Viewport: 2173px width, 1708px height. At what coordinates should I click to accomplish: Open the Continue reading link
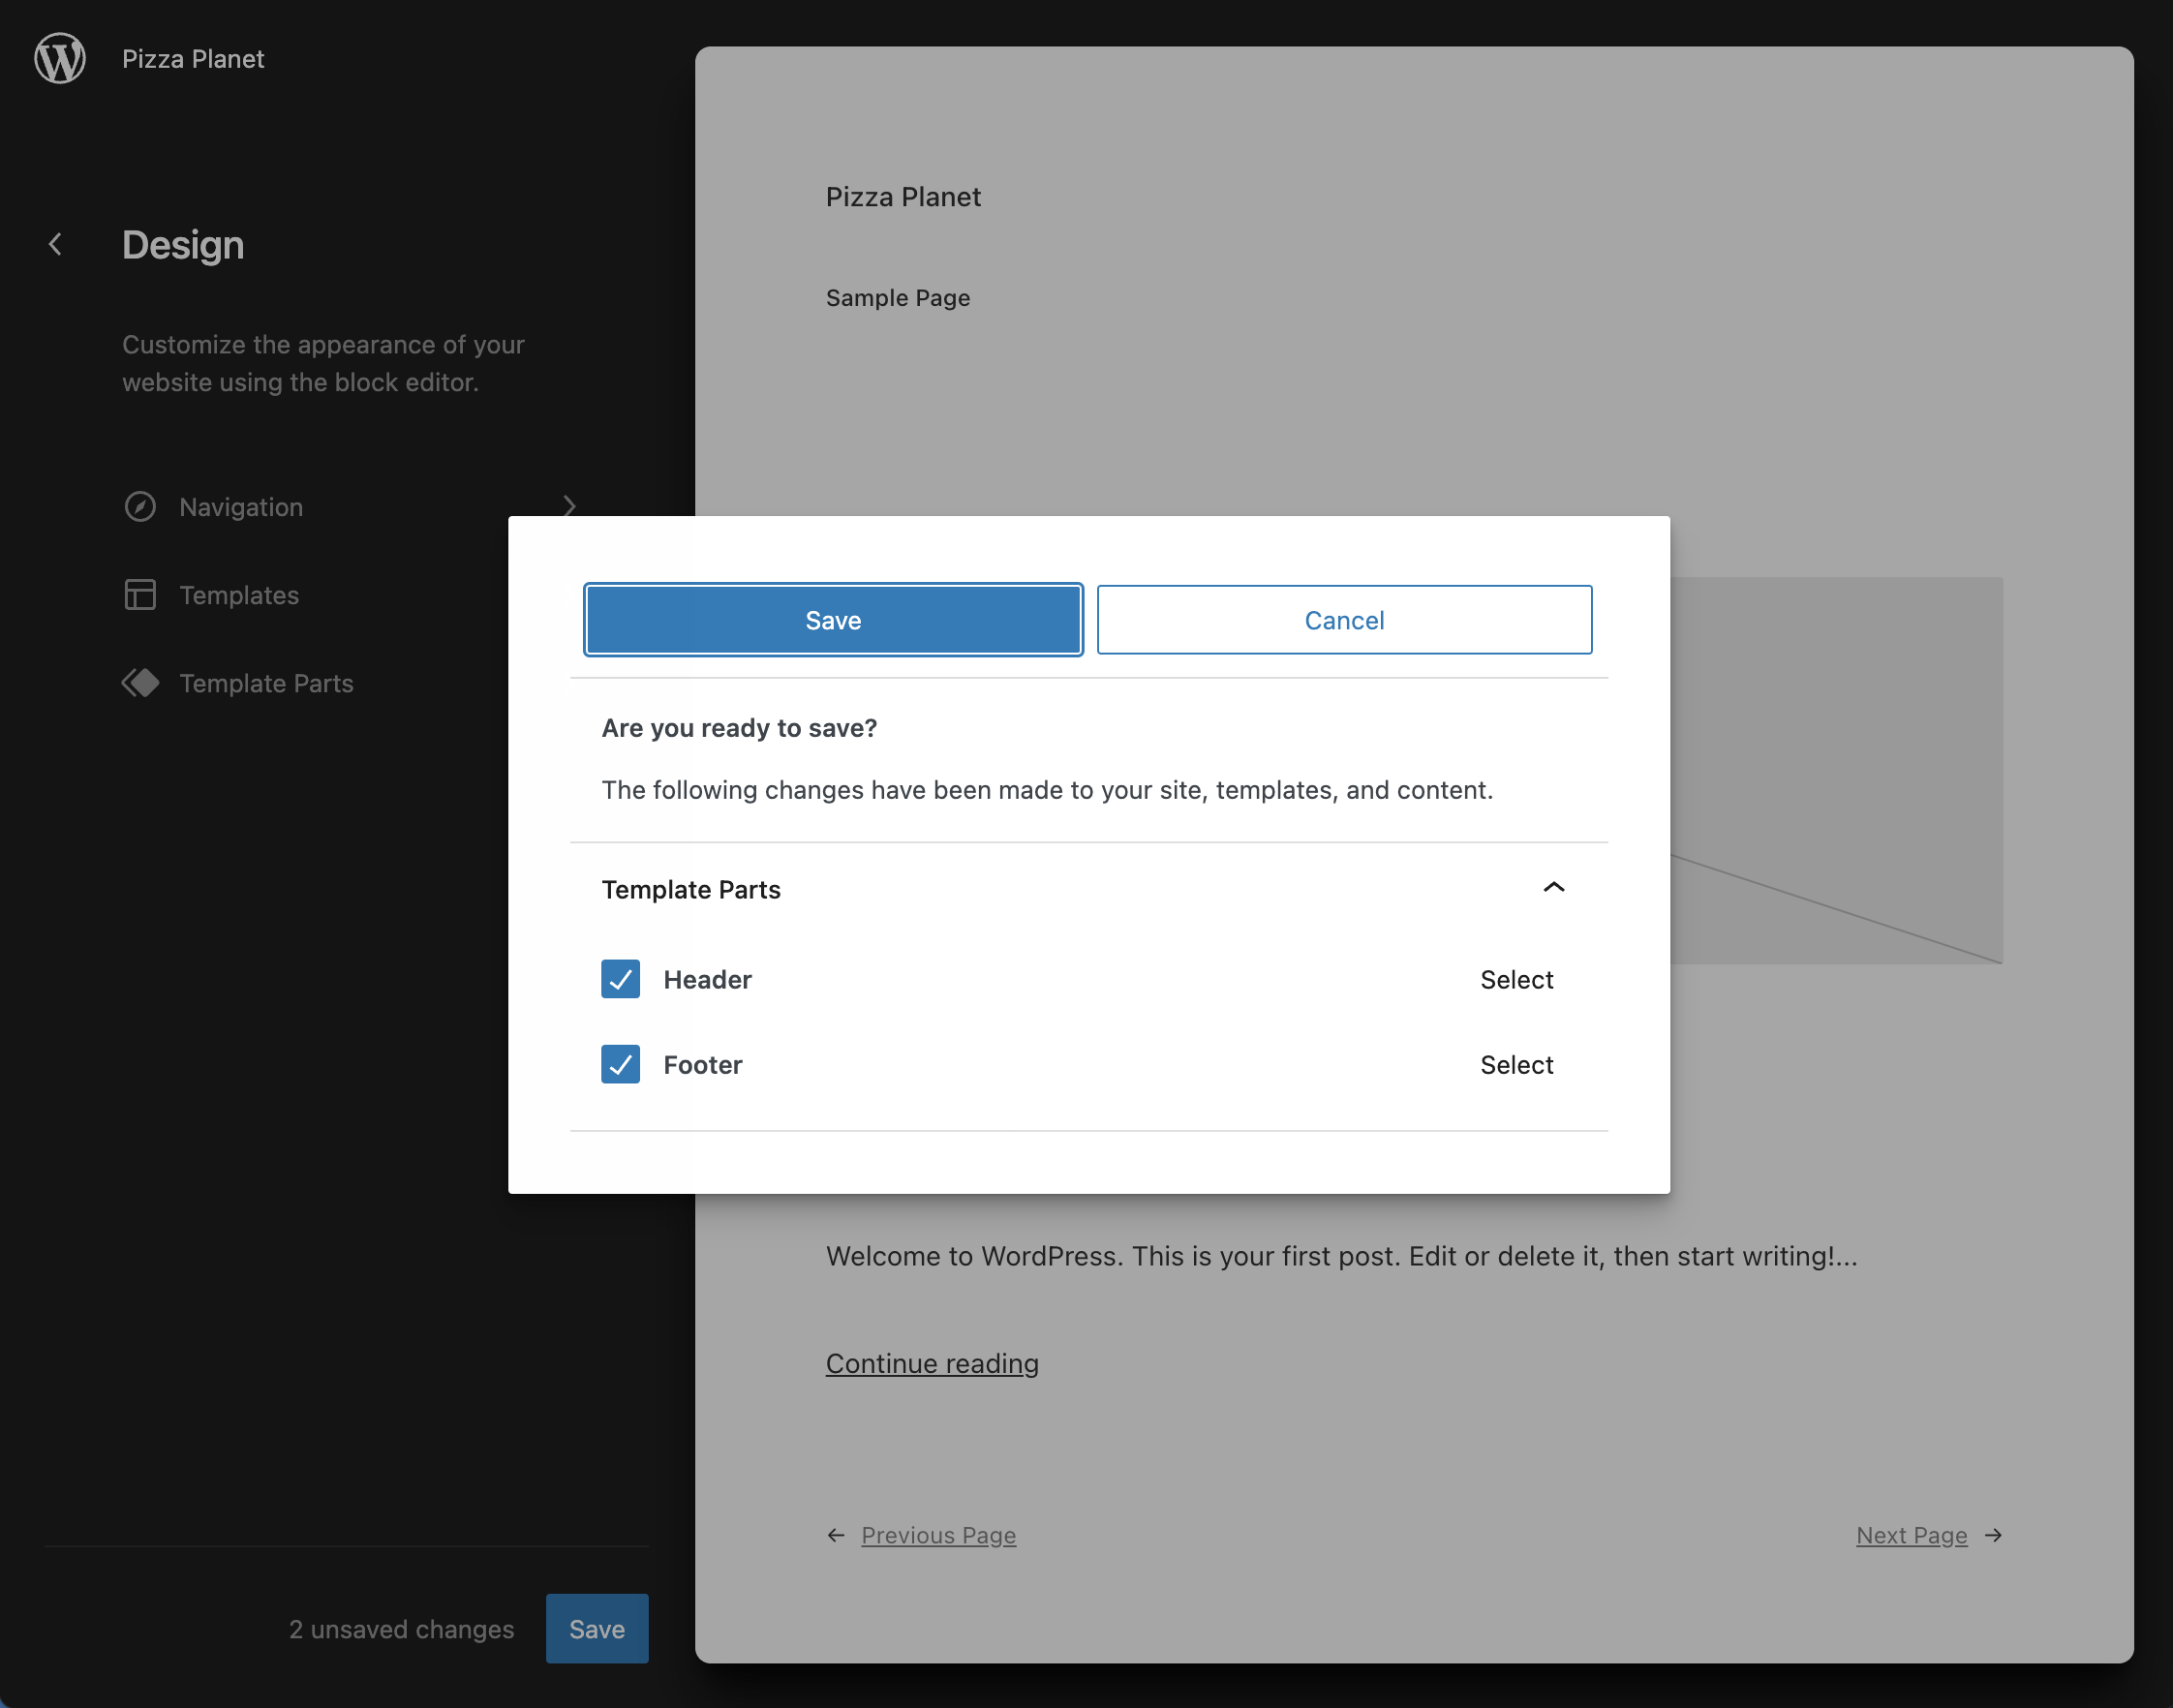[931, 1362]
